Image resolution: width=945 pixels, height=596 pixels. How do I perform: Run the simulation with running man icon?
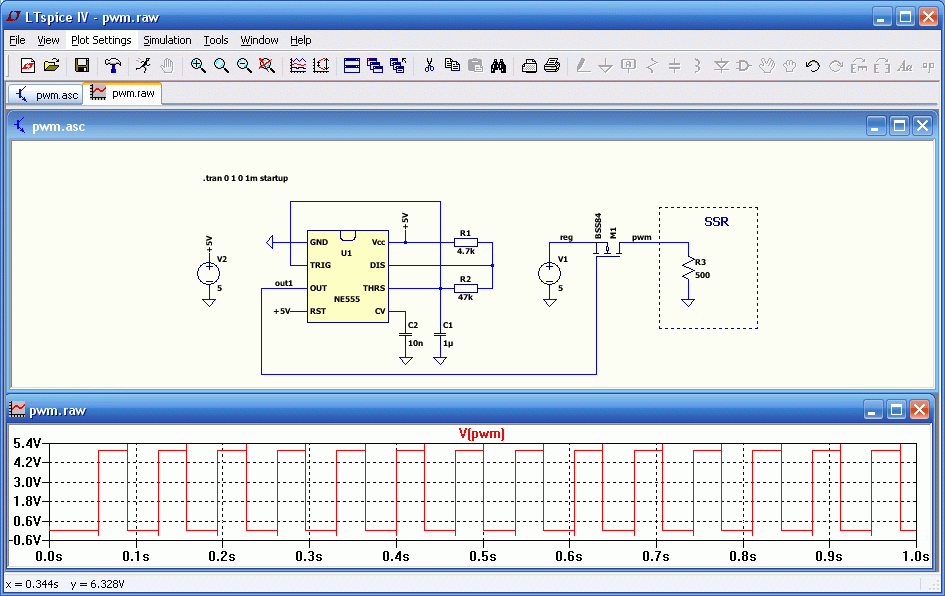(x=143, y=65)
